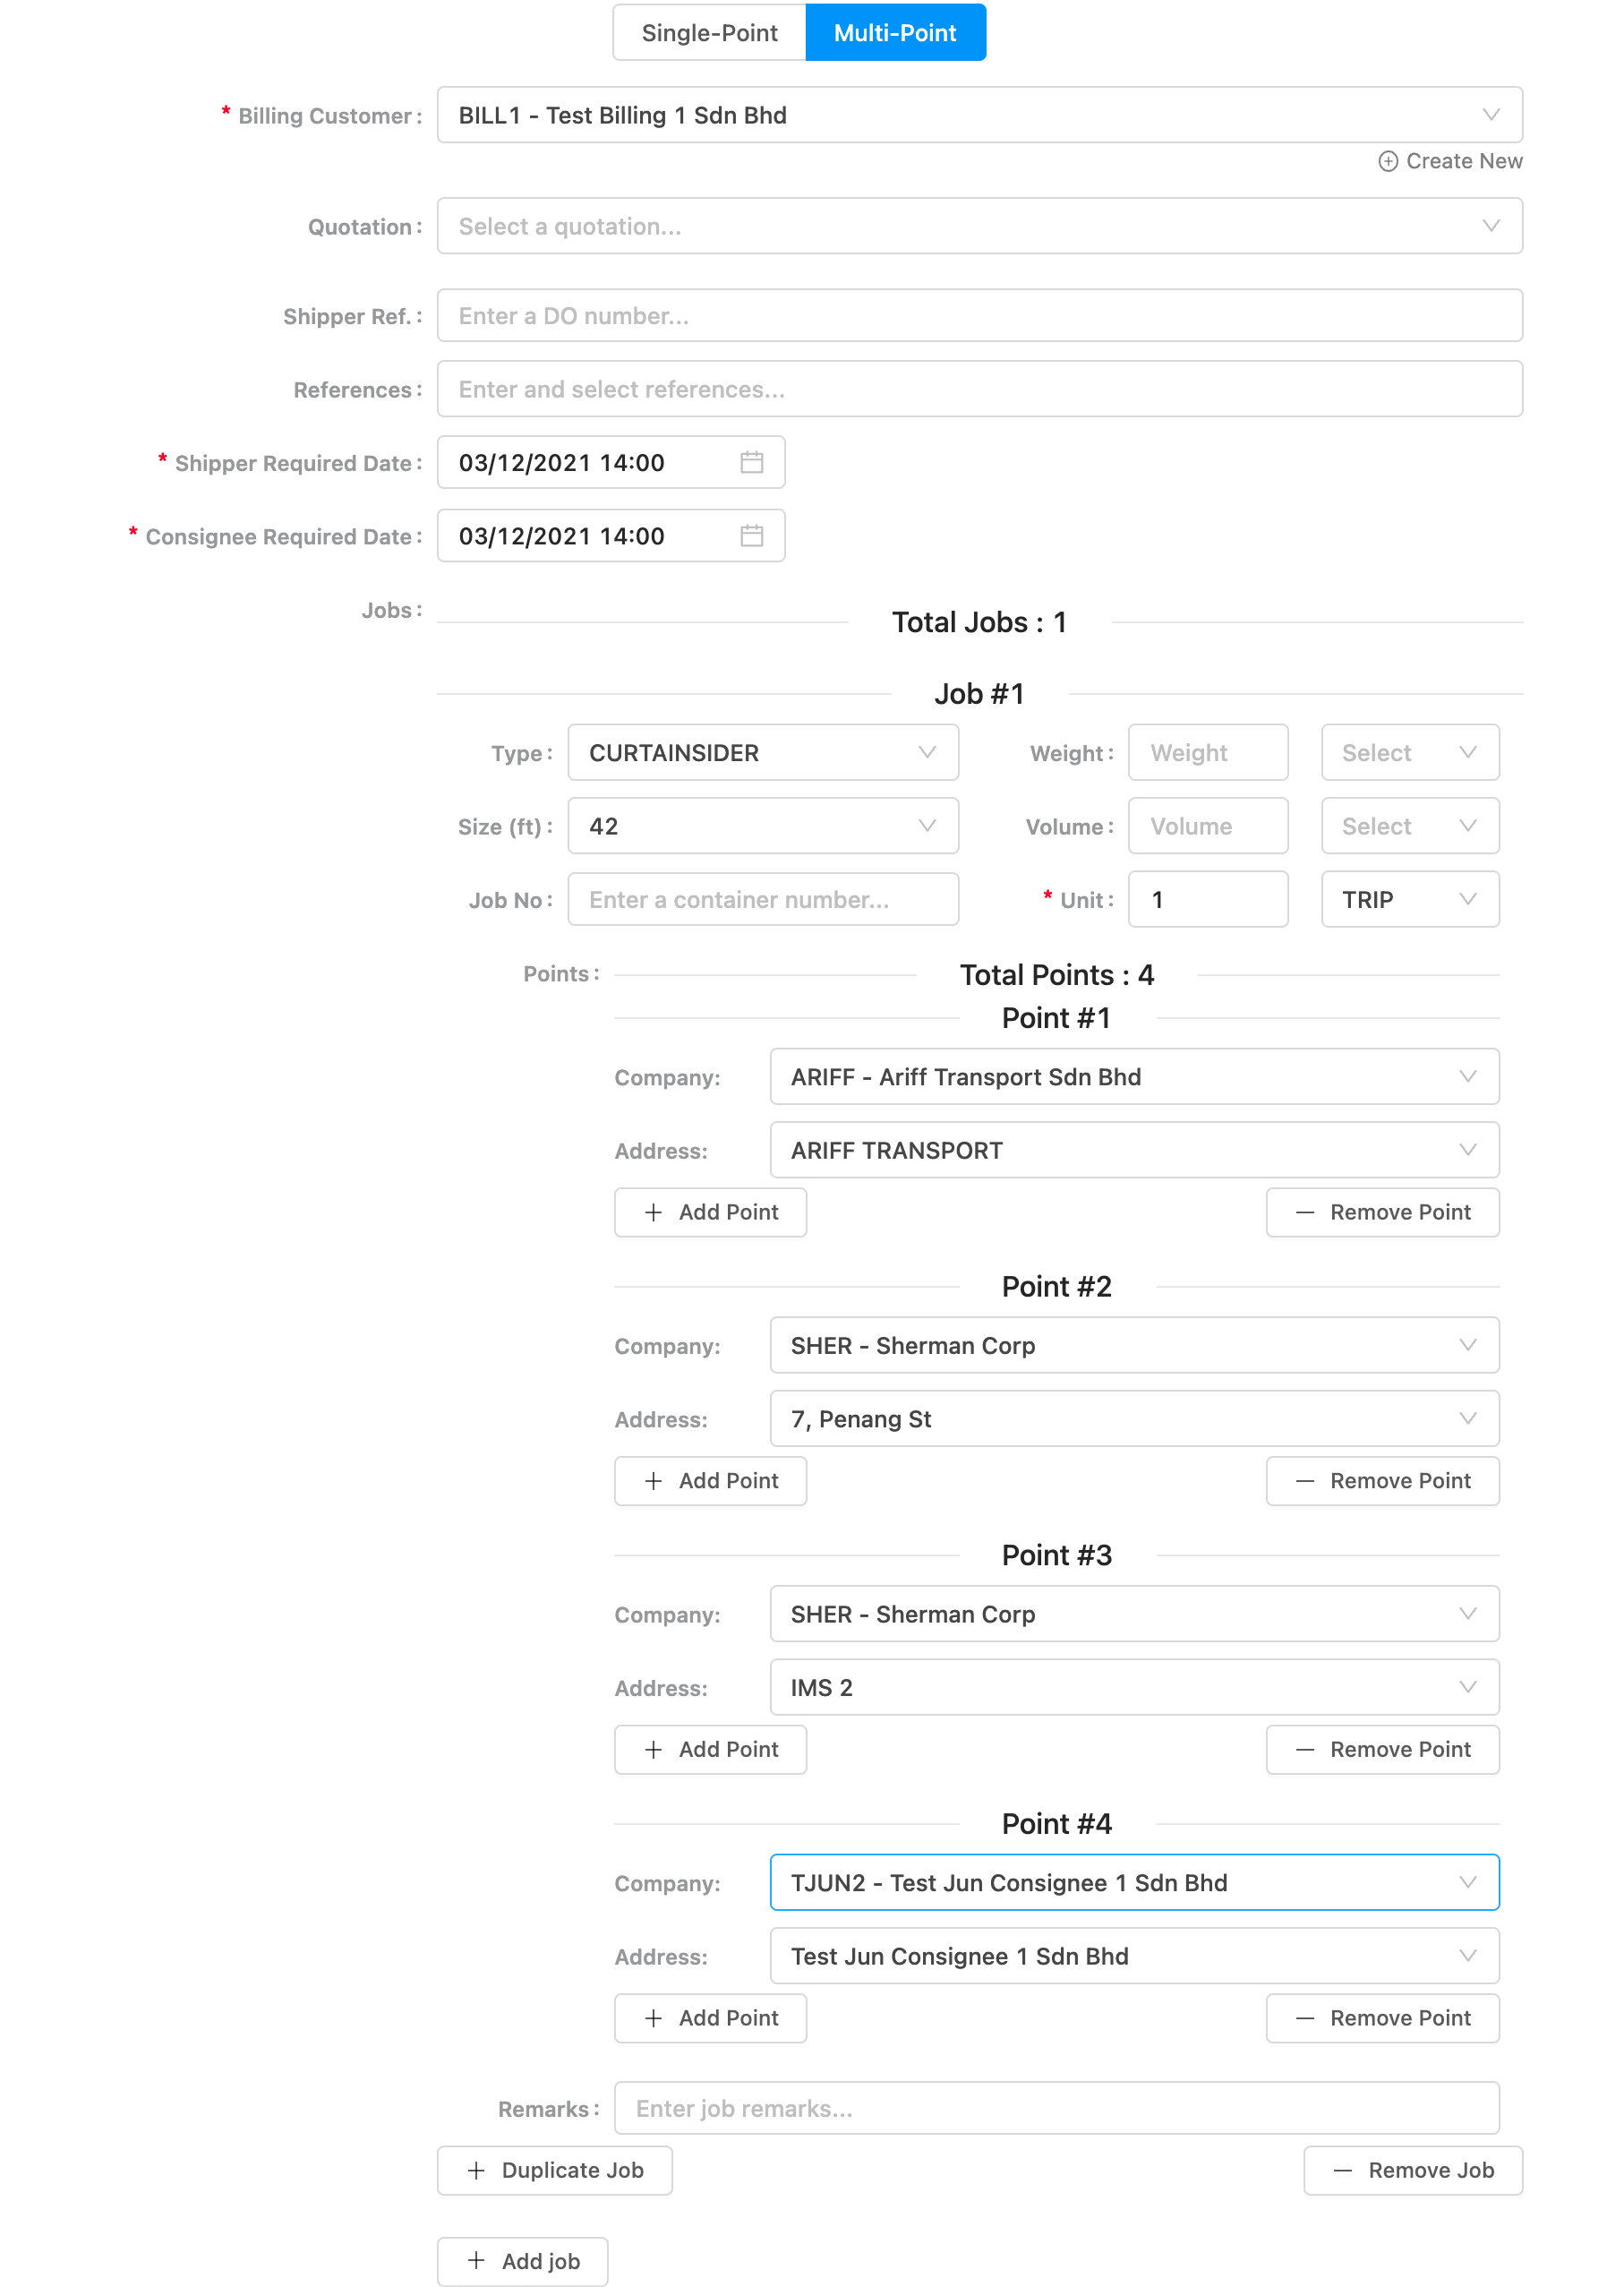
Task: Click Remove Point under Point #1
Action: click(x=1382, y=1212)
